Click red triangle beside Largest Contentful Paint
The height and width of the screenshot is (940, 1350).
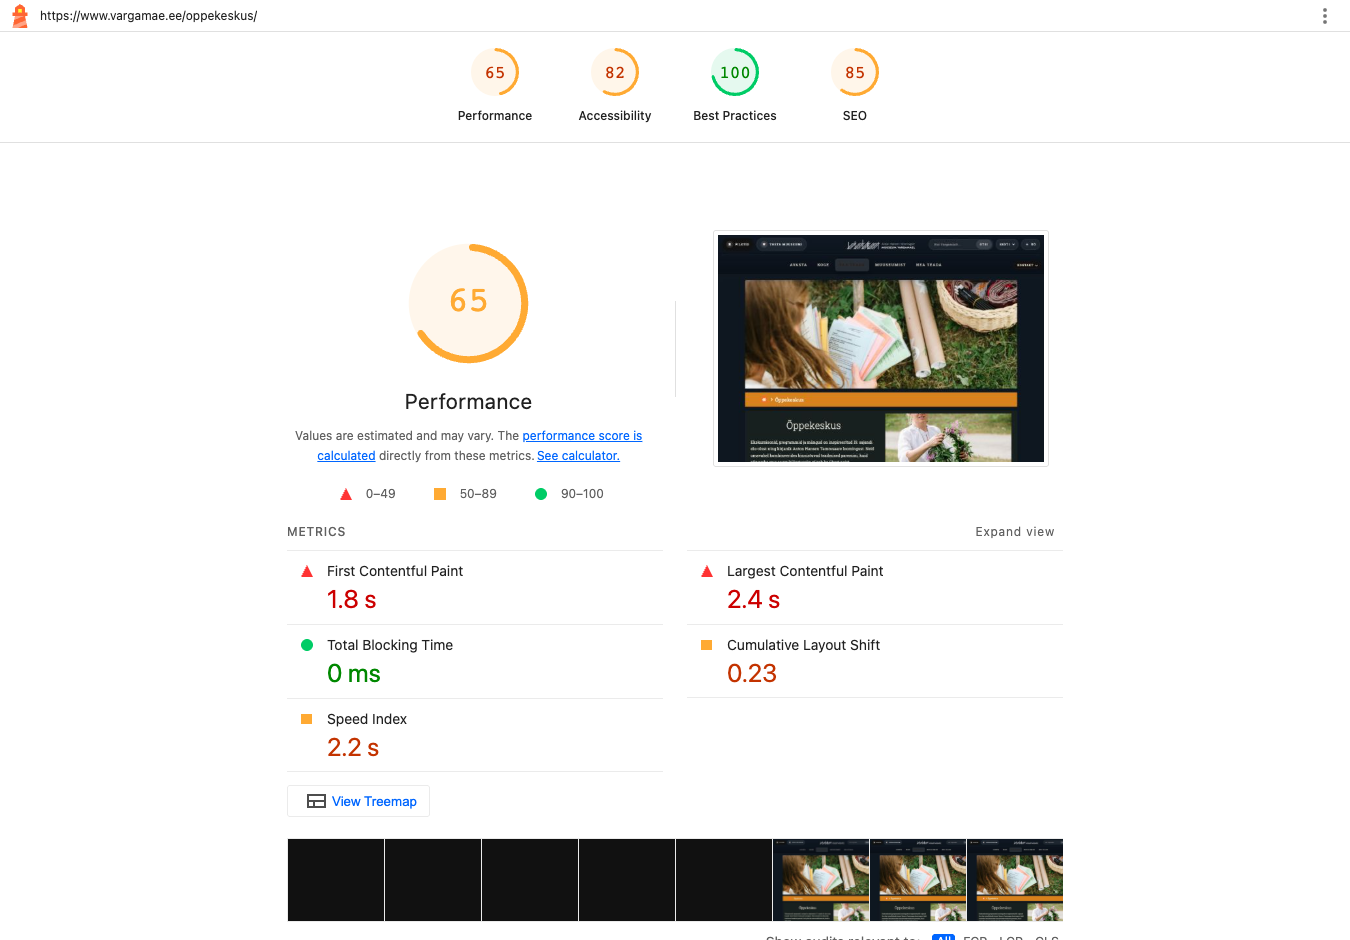pyautogui.click(x=707, y=572)
